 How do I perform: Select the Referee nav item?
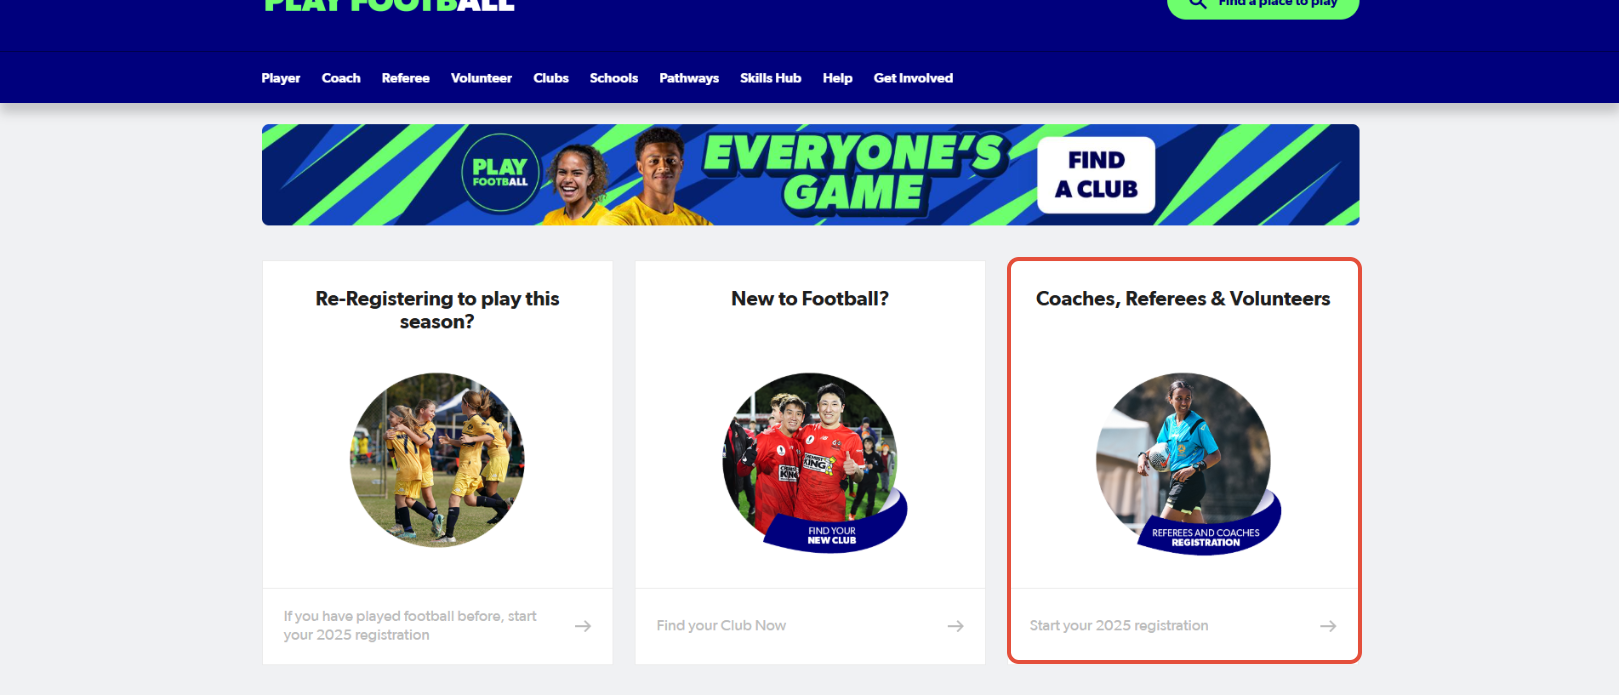pyautogui.click(x=406, y=78)
